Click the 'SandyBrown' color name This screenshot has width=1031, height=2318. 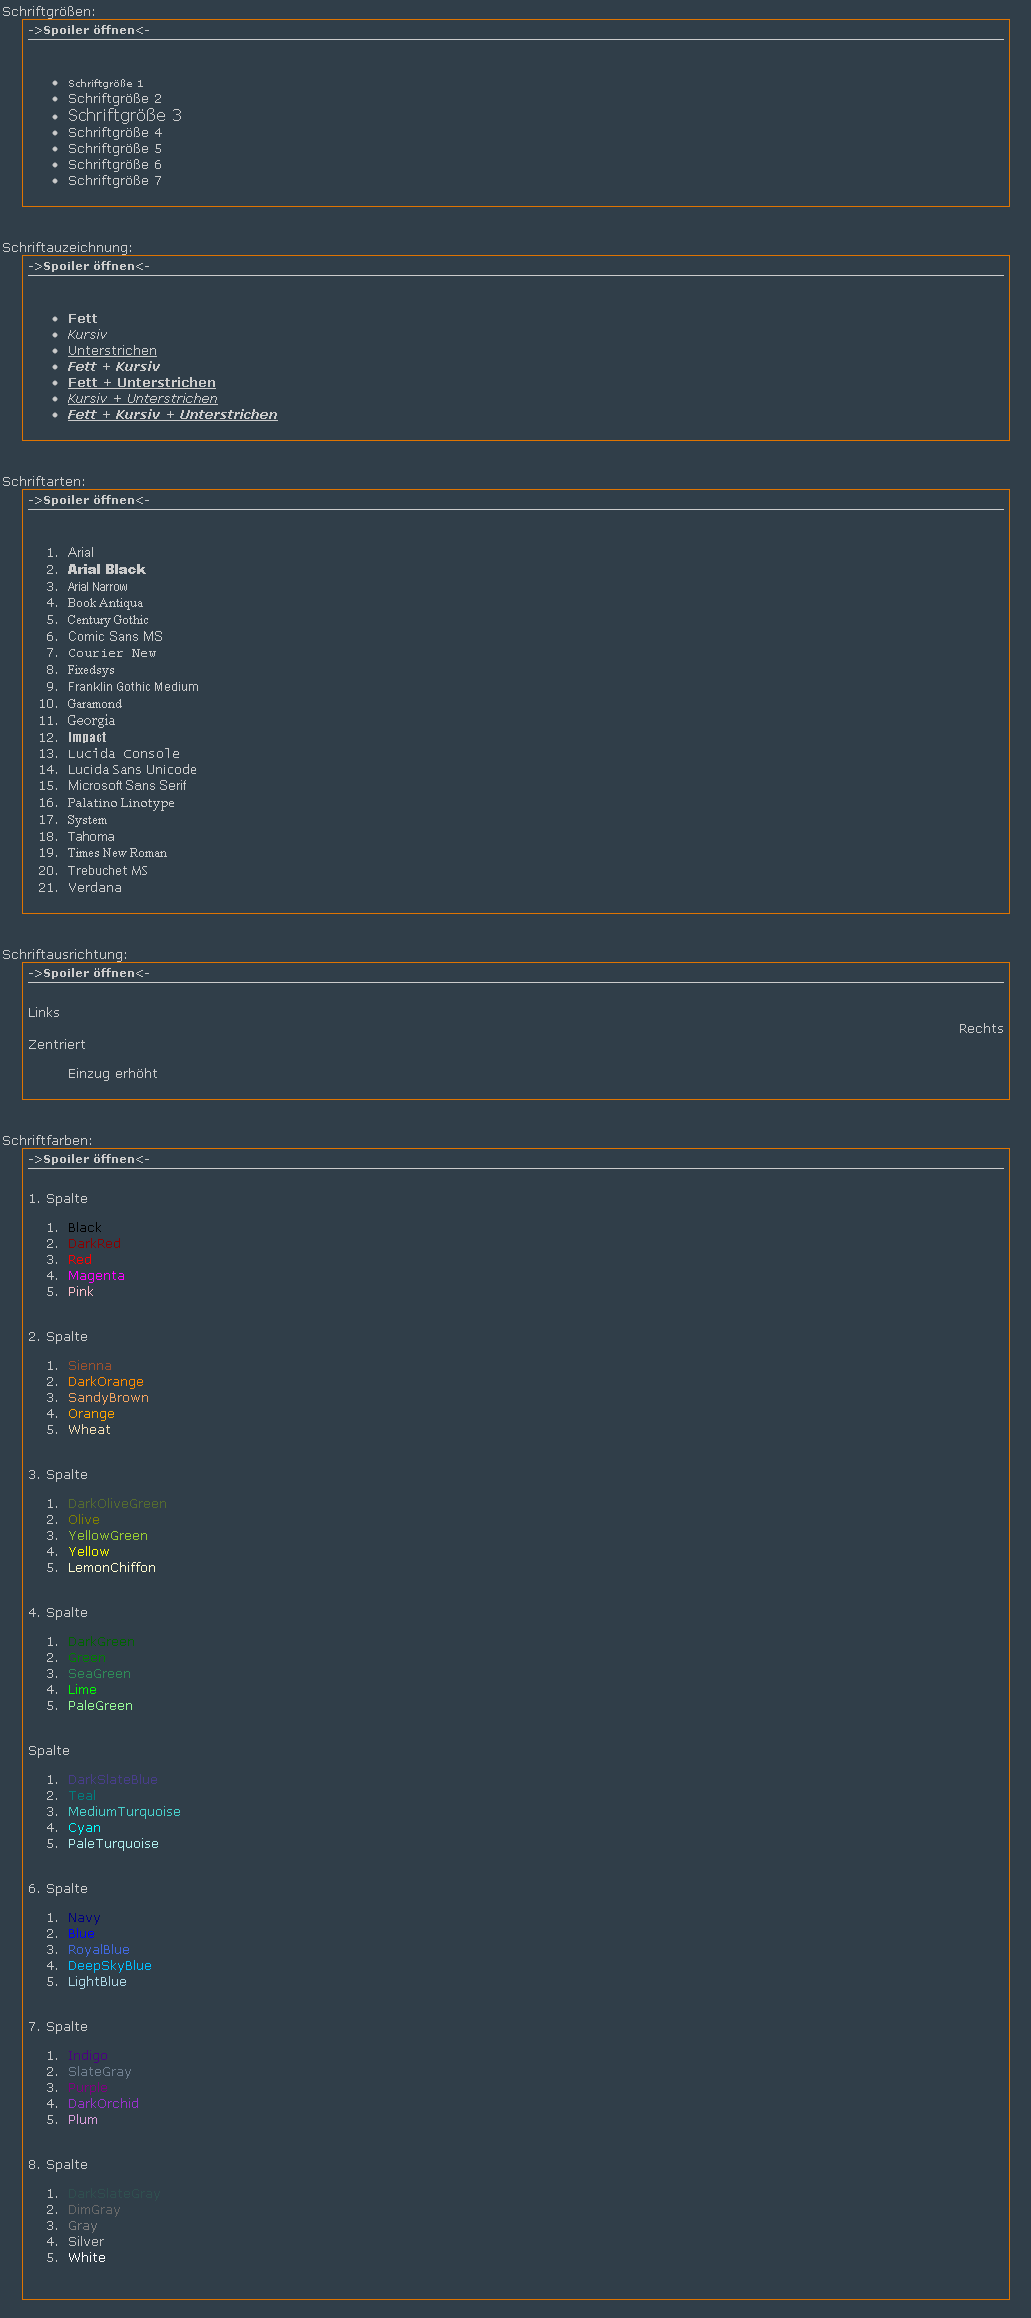(108, 1398)
